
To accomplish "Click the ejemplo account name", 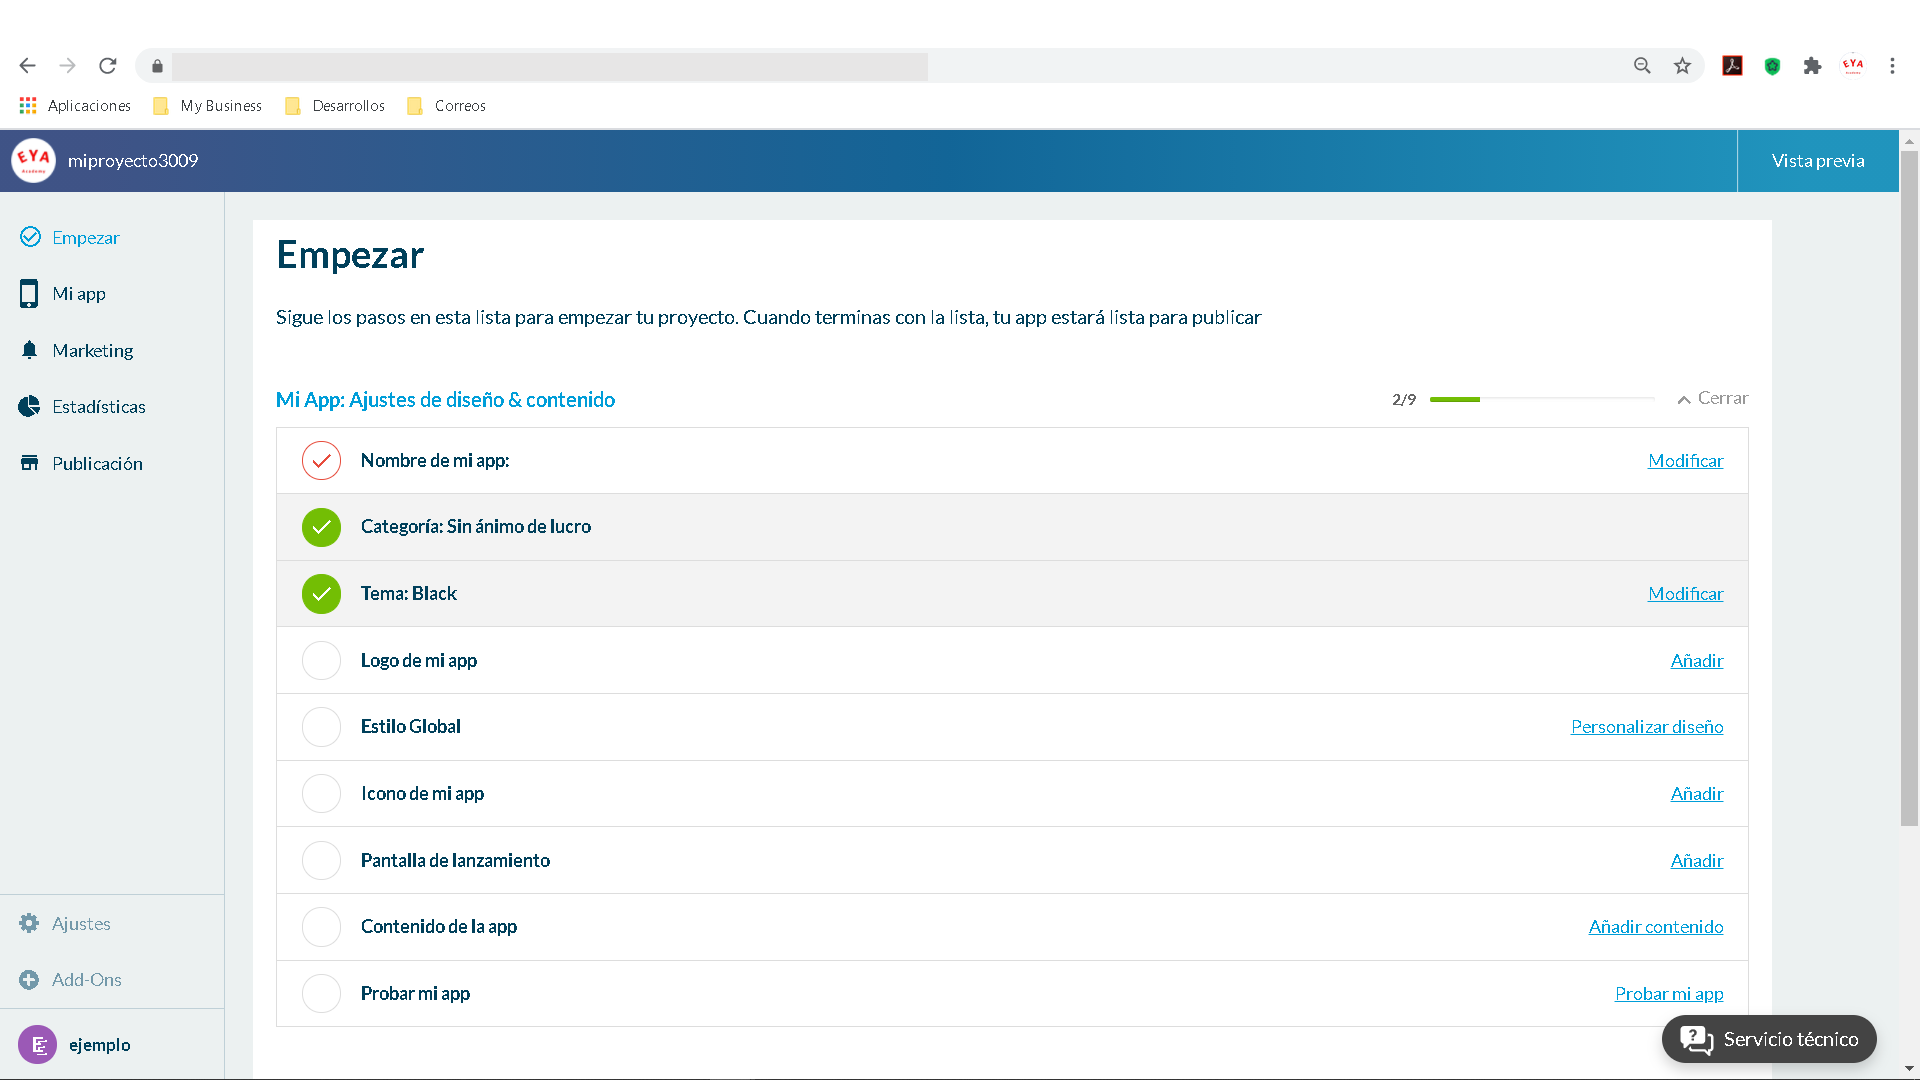I will [x=100, y=1045].
